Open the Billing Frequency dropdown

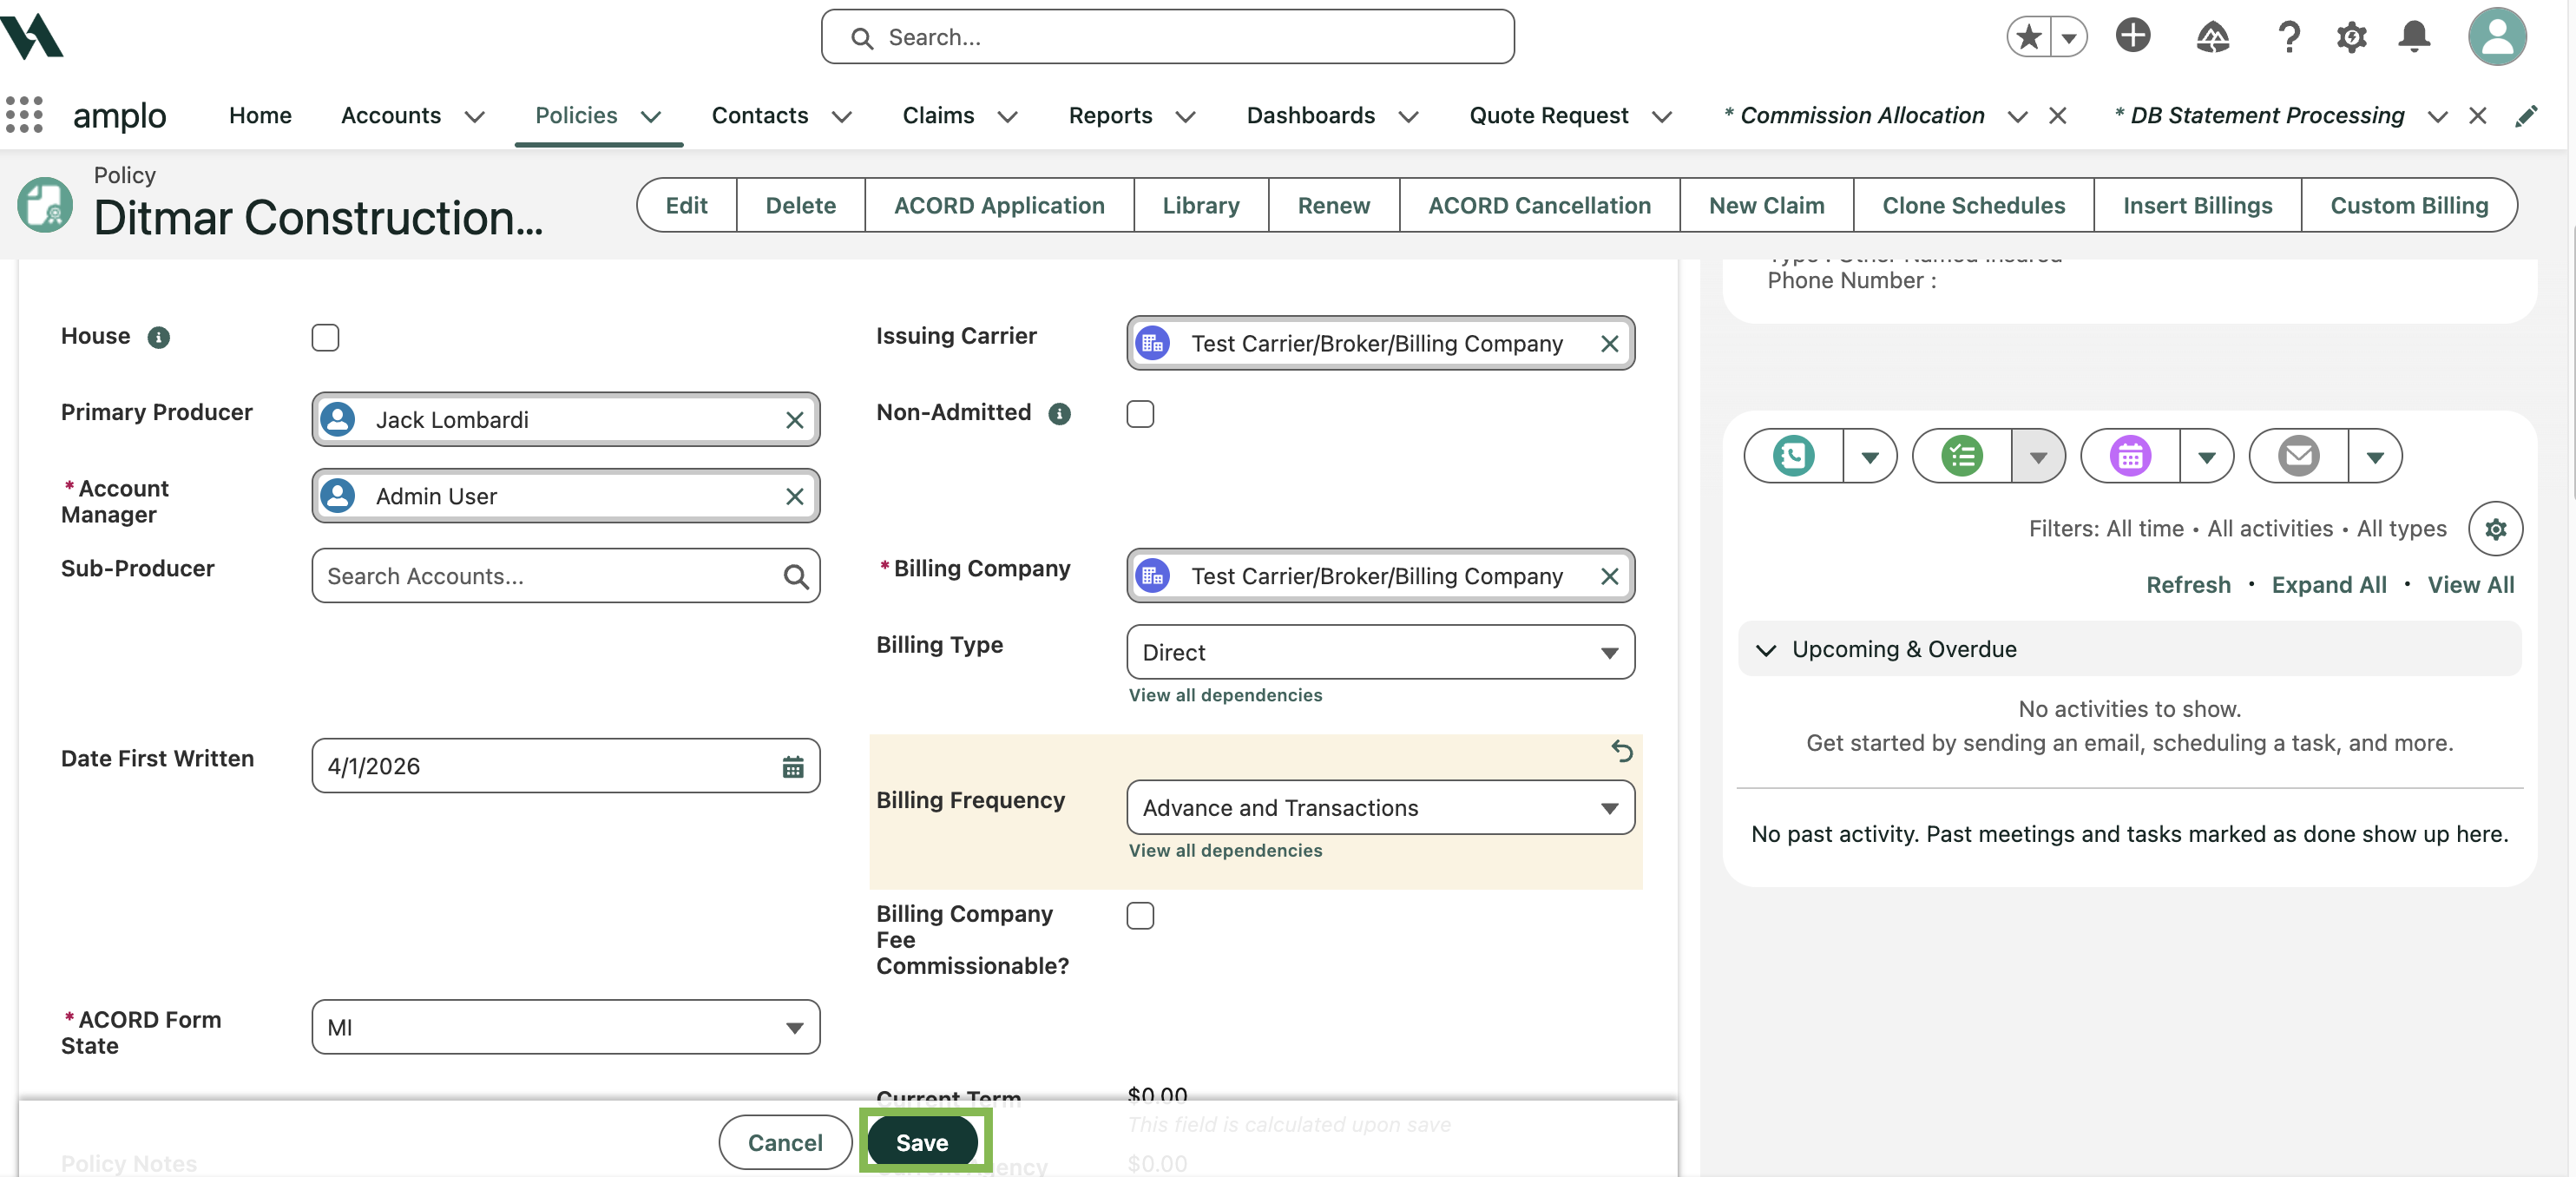(x=1380, y=808)
